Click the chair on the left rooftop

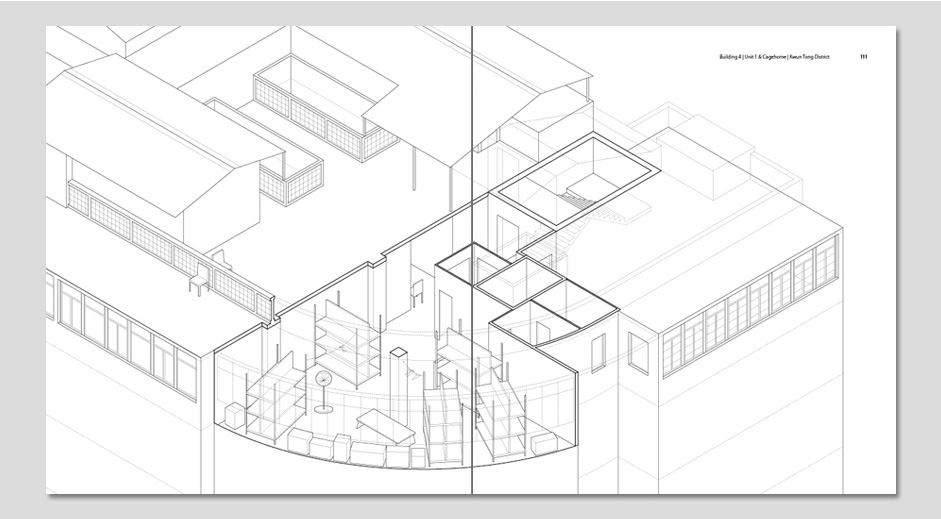[199, 277]
